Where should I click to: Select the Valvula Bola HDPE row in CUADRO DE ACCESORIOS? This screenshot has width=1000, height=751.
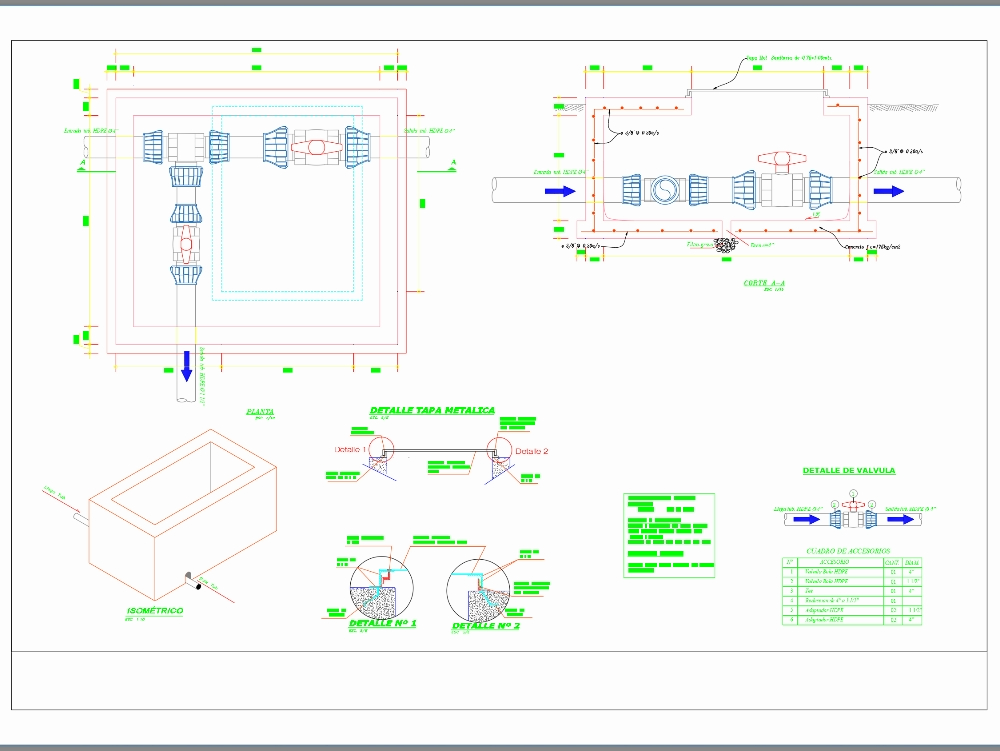[826, 571]
